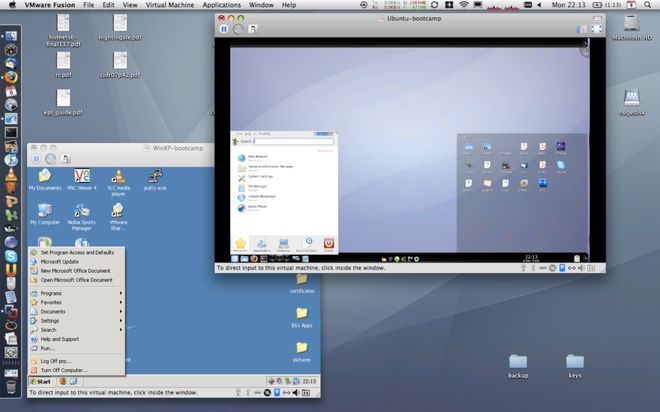Choose New Microsoft Office Document

pyautogui.click(x=77, y=271)
